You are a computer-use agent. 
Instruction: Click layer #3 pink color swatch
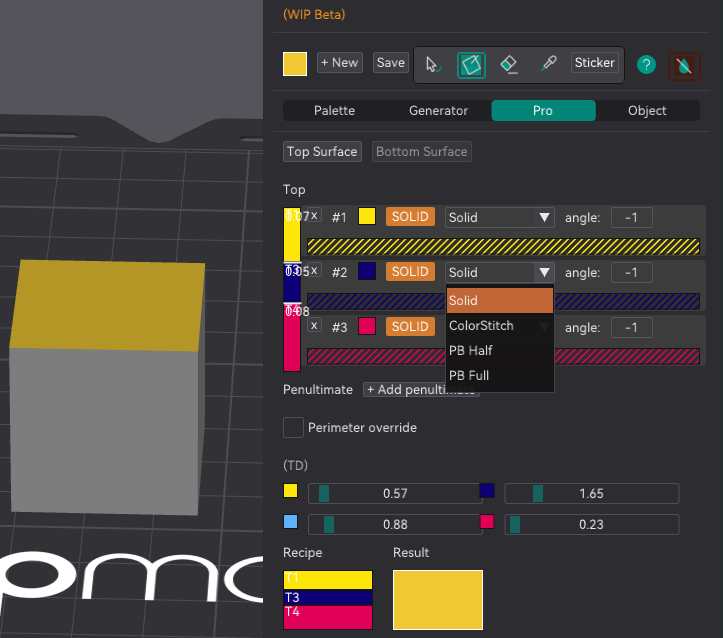tap(367, 326)
